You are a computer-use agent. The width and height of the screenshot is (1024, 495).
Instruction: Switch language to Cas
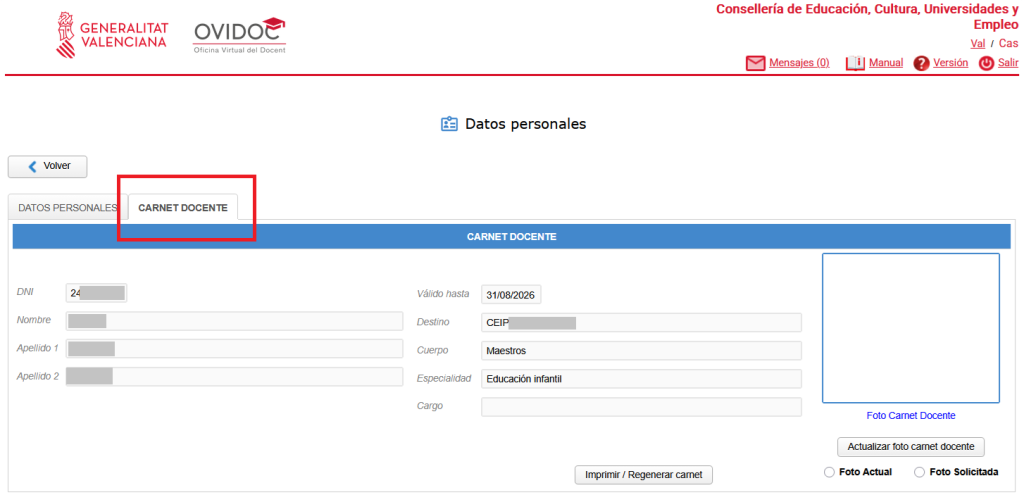pyautogui.click(x=1008, y=43)
